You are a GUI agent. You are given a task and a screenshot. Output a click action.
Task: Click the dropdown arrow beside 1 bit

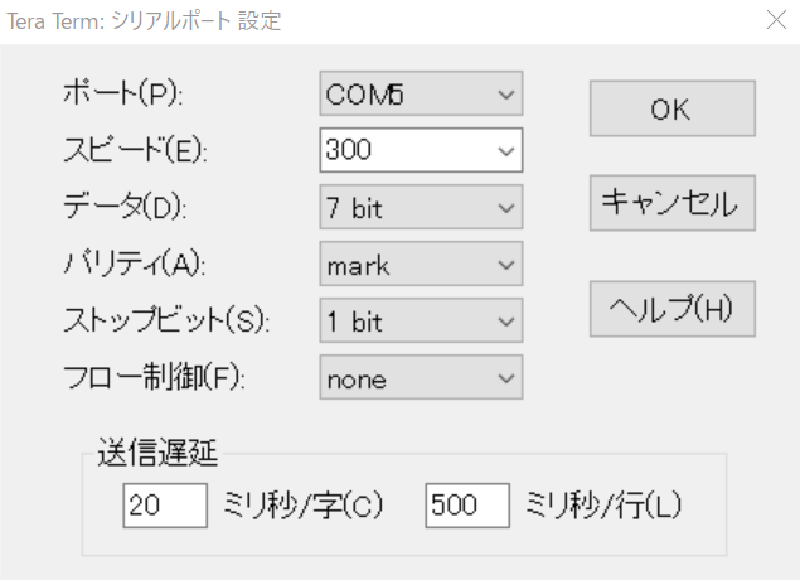click(x=506, y=321)
